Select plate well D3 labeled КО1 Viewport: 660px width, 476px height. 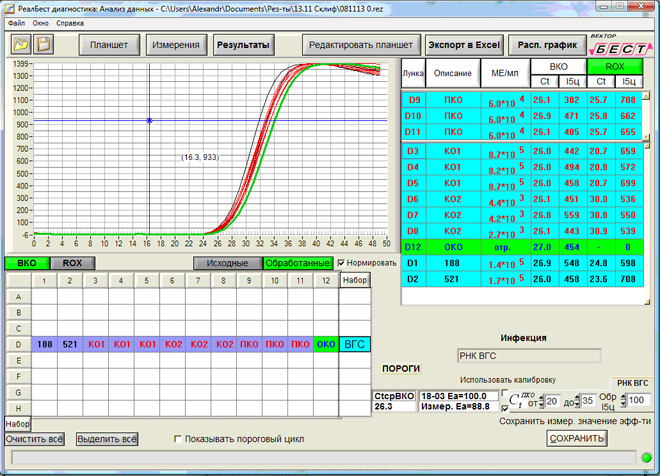96,344
